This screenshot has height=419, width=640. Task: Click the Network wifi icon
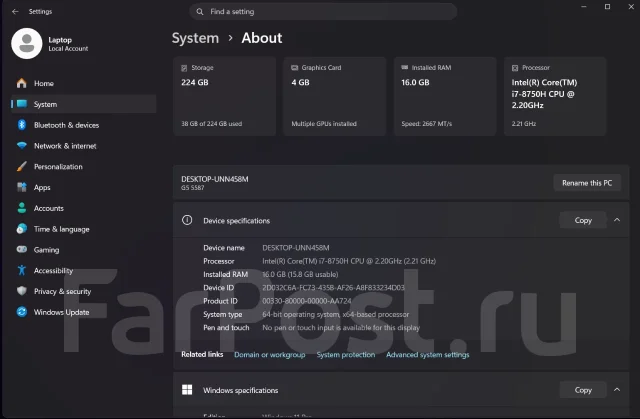[x=22, y=146]
